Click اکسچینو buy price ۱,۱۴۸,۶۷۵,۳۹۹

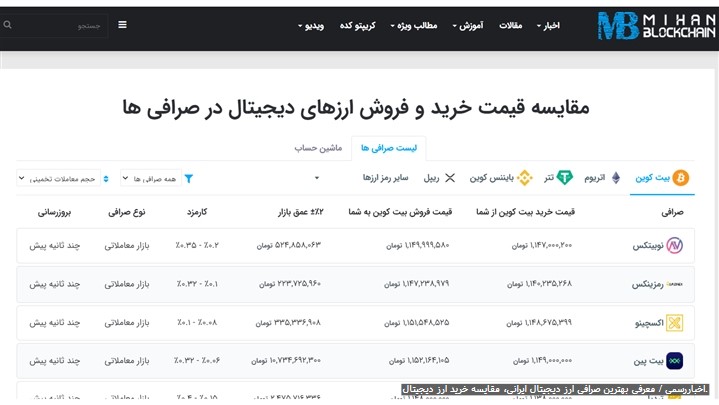coord(539,322)
